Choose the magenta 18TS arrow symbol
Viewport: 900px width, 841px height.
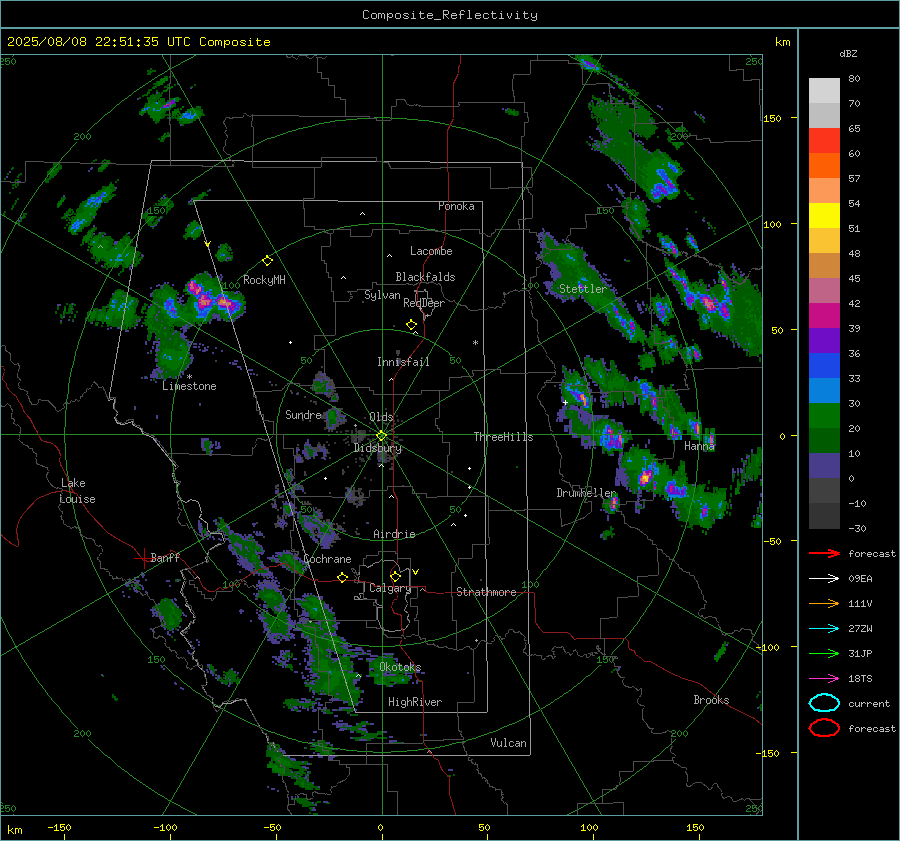tap(824, 679)
